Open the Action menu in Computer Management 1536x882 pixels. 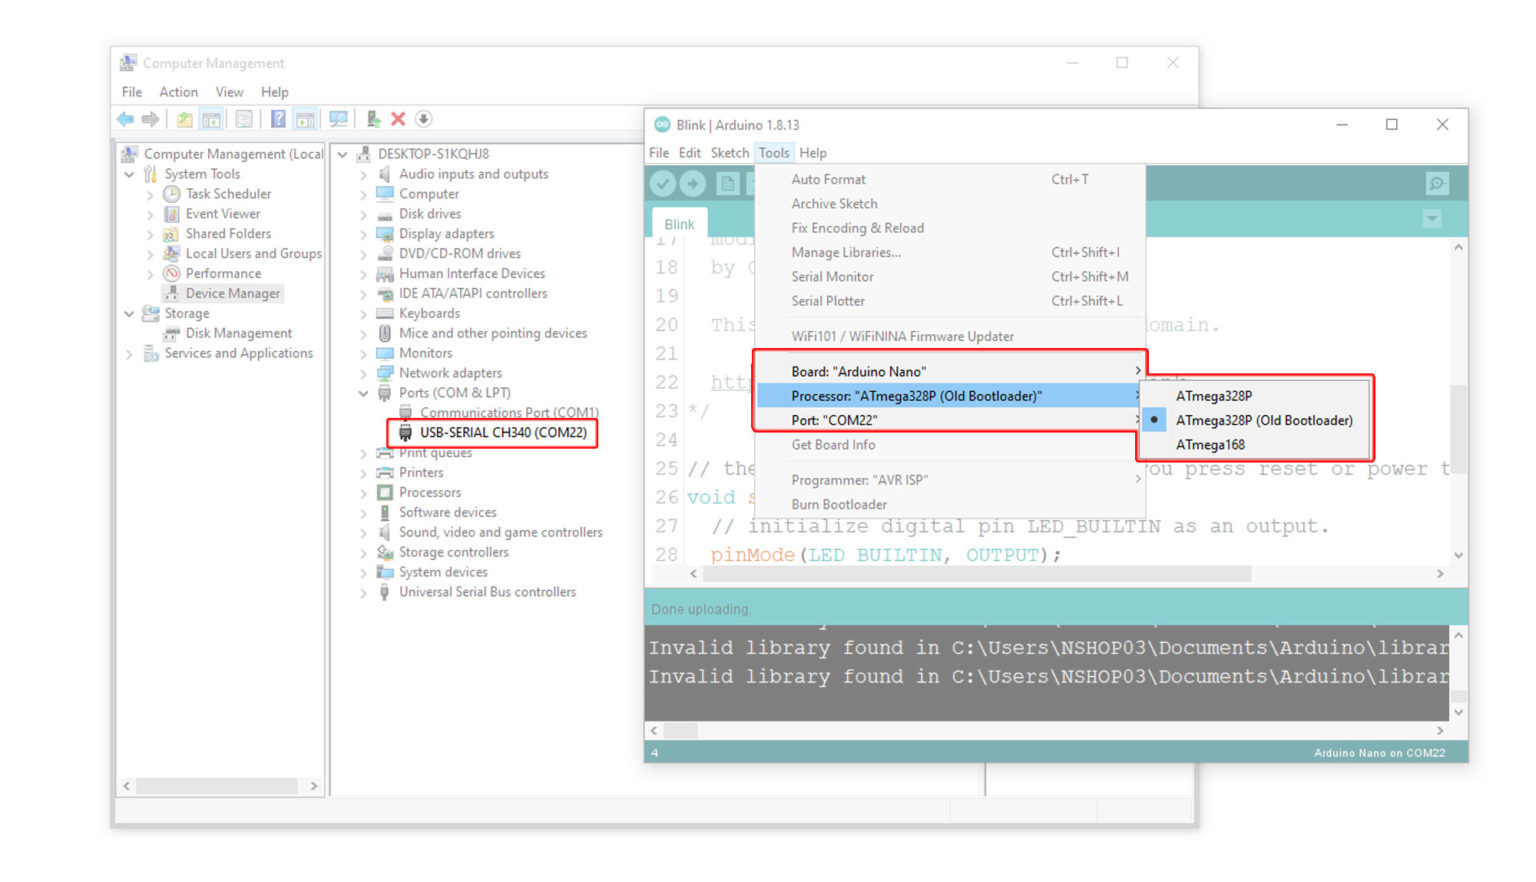178,92
